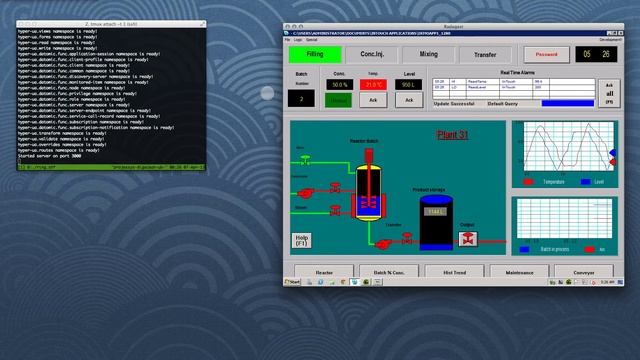
Task: Click the Windows Start button in taskbar
Action: (x=292, y=282)
